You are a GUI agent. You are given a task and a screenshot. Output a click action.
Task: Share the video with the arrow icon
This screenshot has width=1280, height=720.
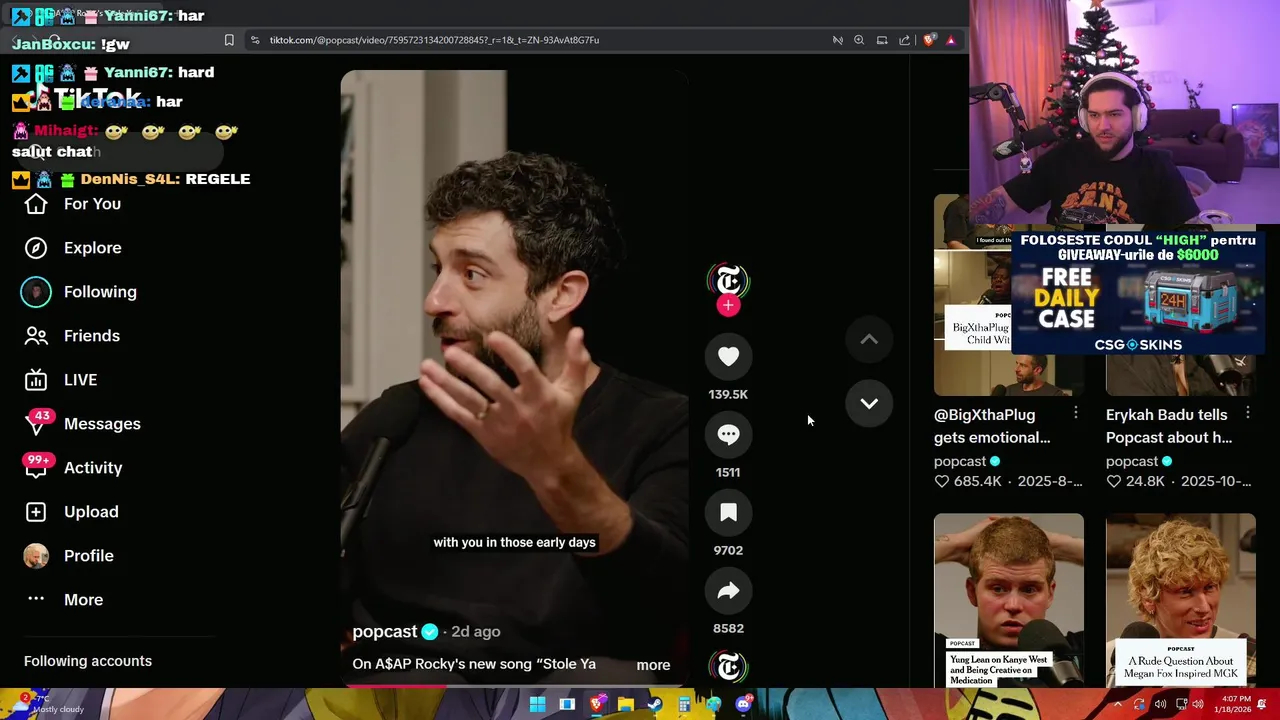tap(728, 590)
